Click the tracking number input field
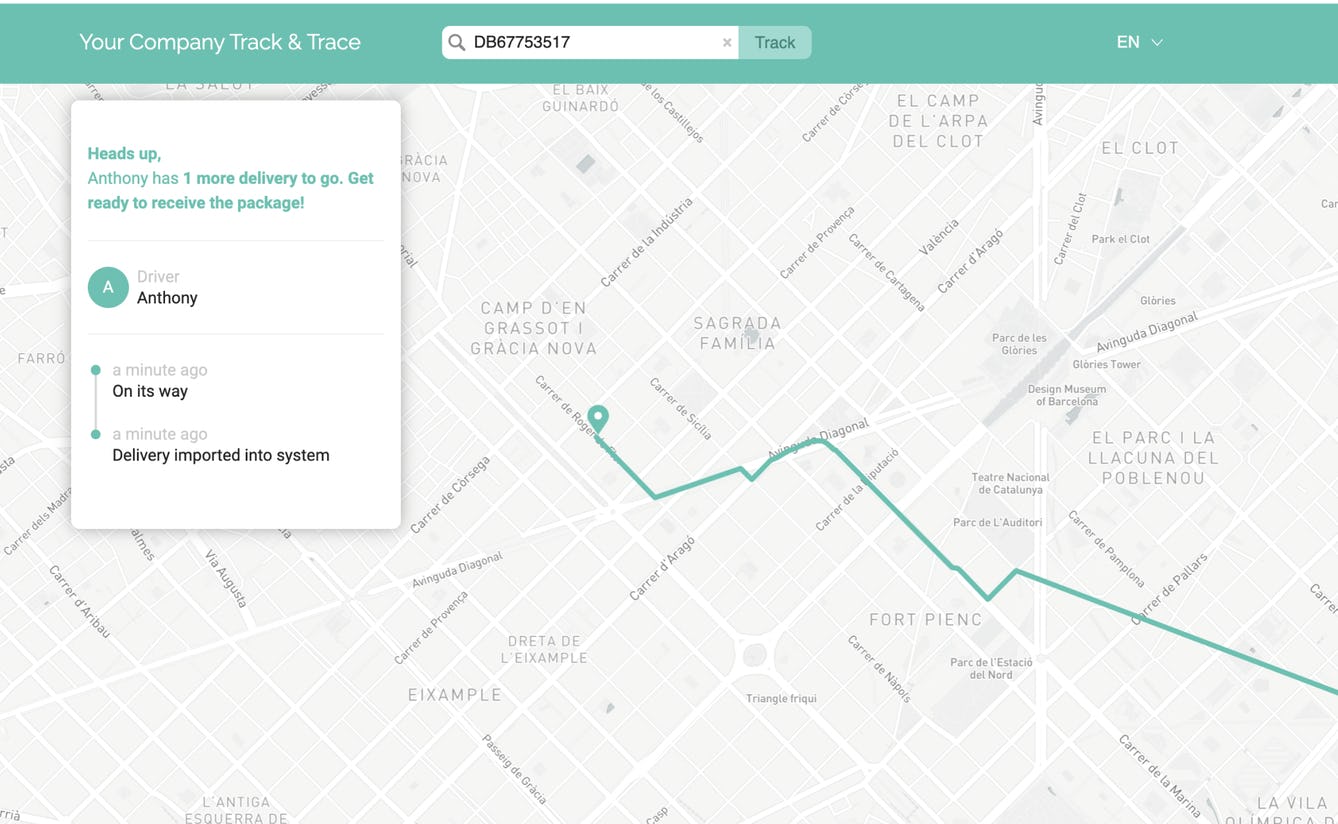The image size is (1338, 824). 590,42
